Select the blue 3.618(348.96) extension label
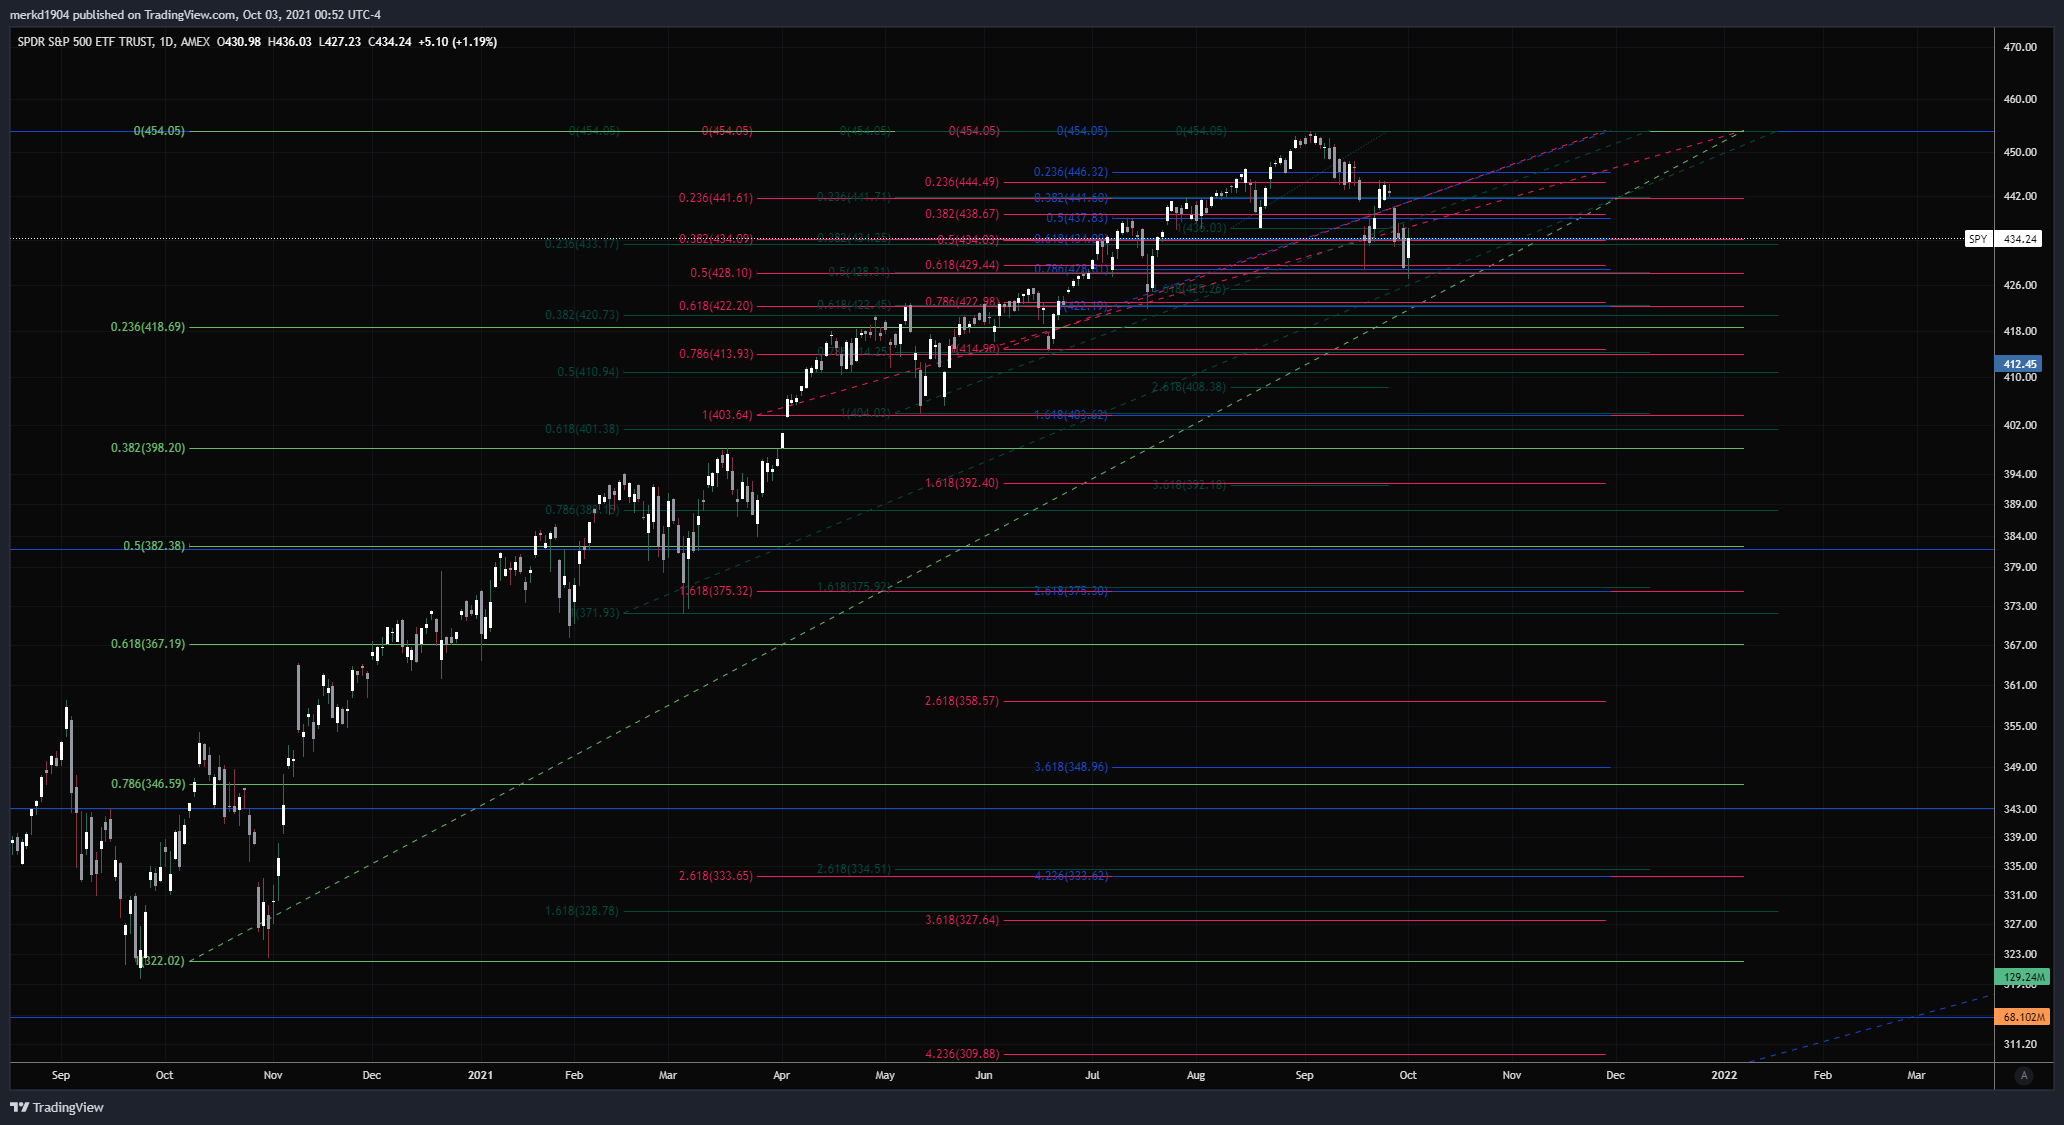Screen dimensions: 2064x1125 tap(1071, 767)
